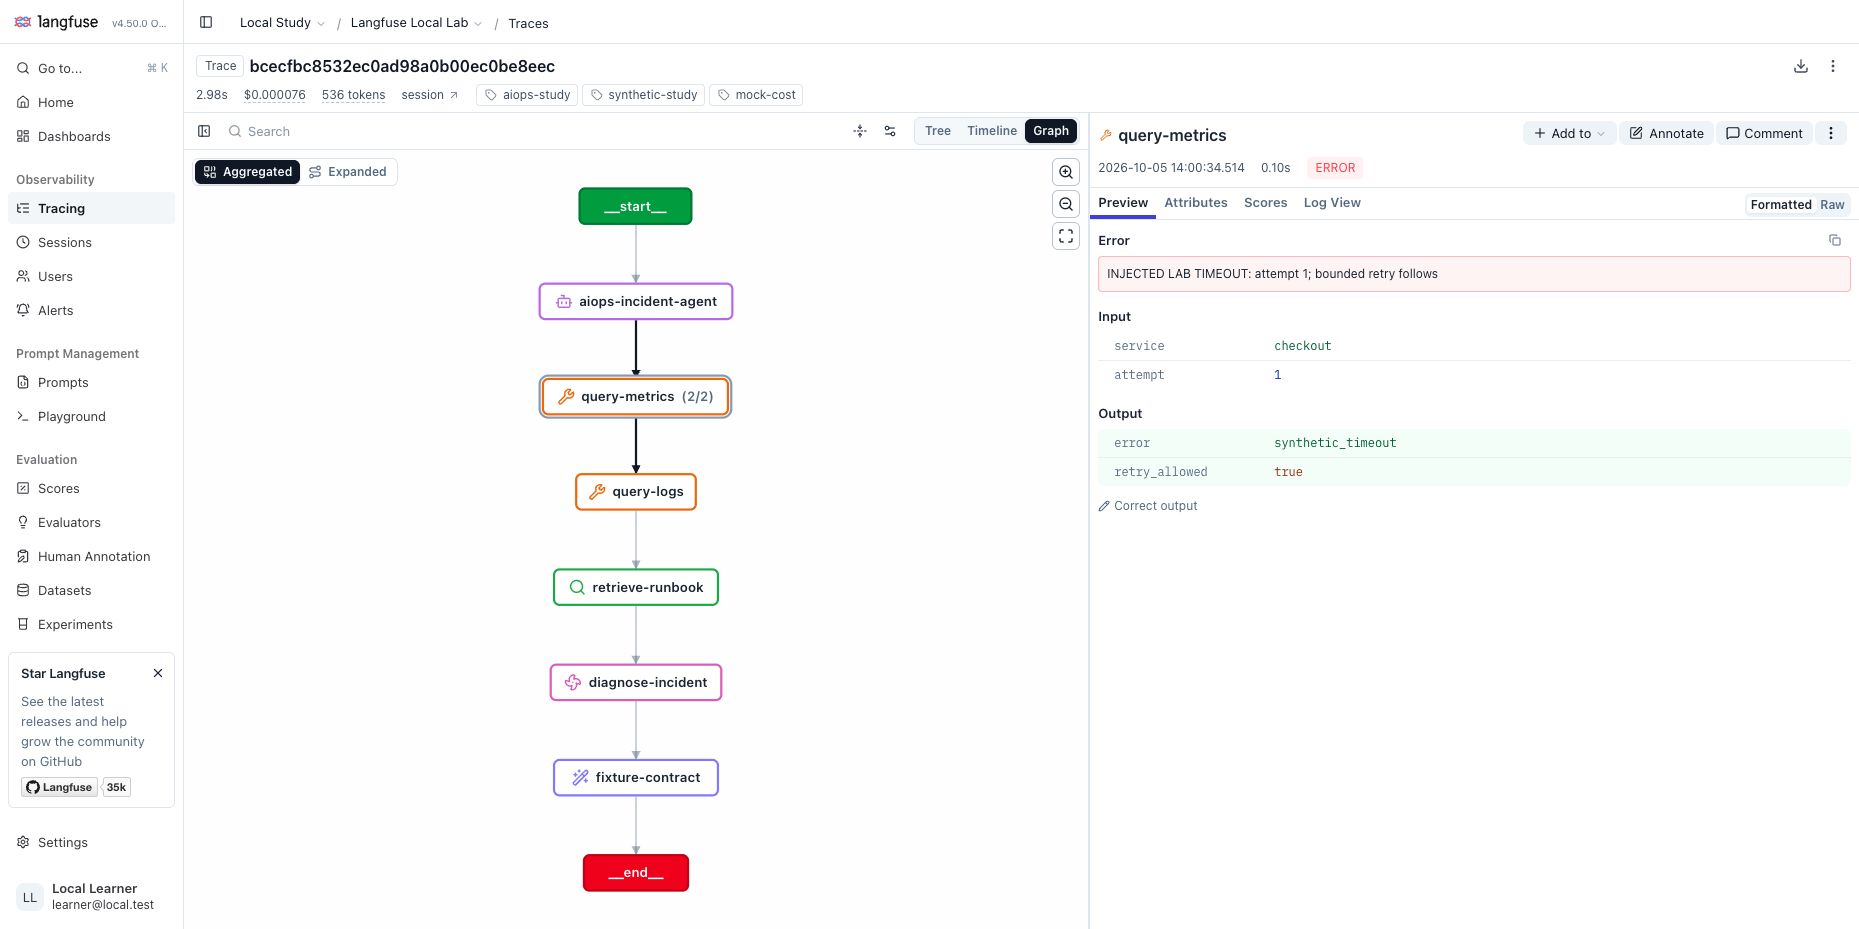This screenshot has width=1859, height=929.
Task: Close the Star Langfuse card
Action: pos(157,673)
